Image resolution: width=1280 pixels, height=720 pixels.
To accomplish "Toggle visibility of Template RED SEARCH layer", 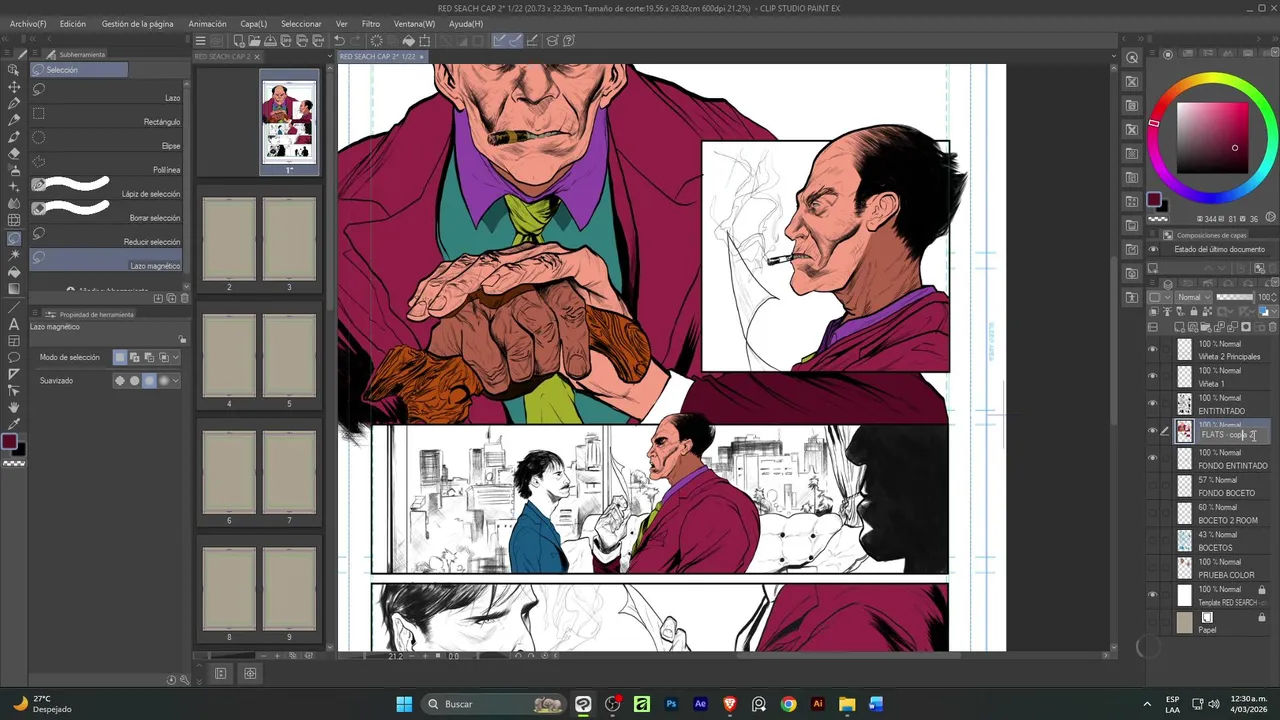I will click(x=1152, y=595).
